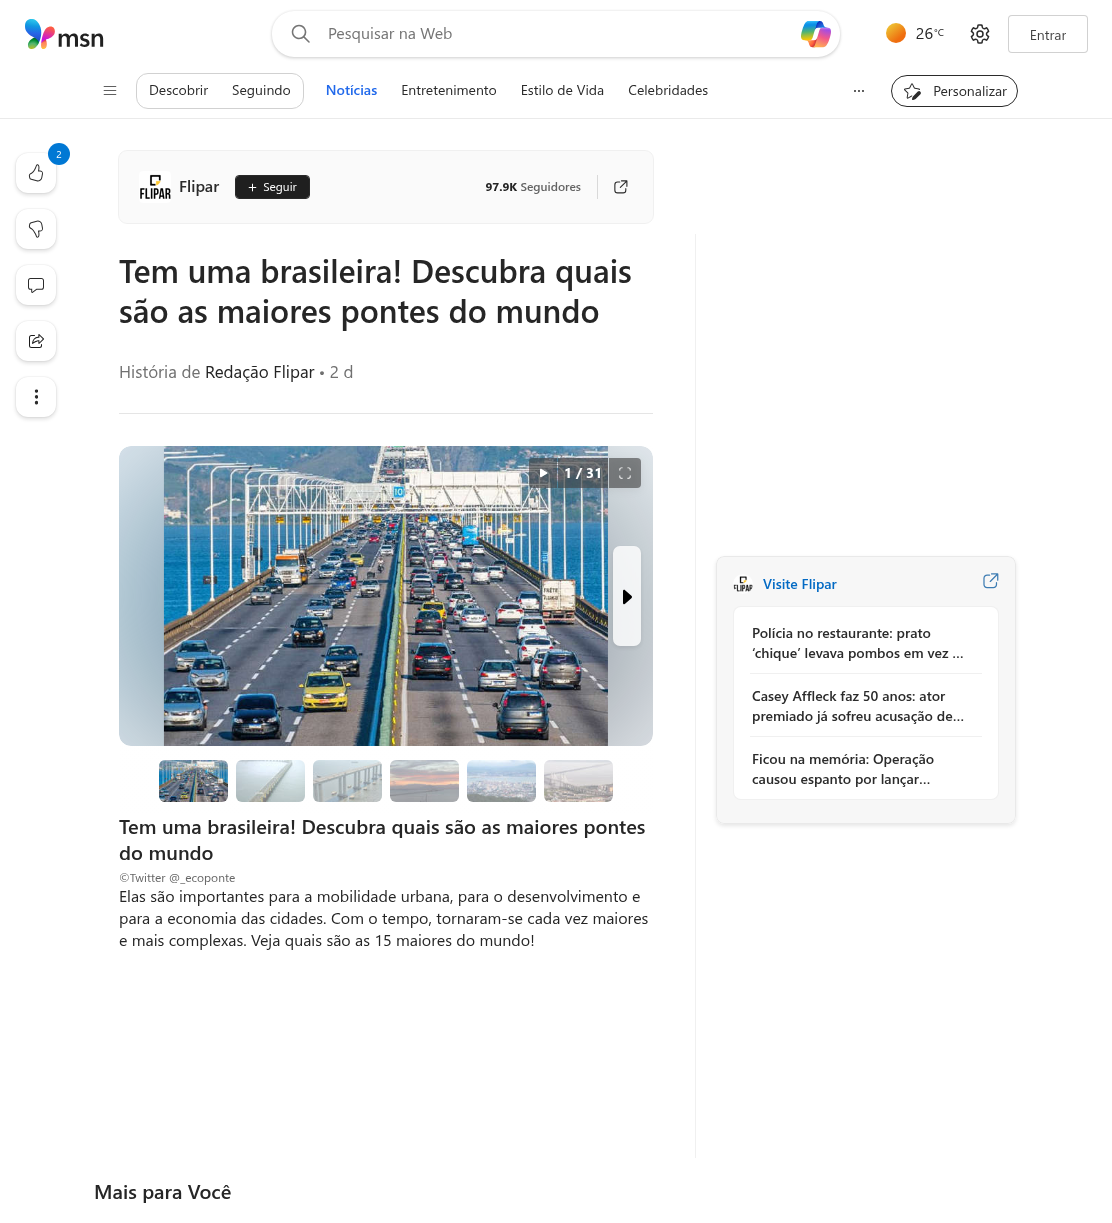Switch to the Descobrir feed

coord(179,90)
